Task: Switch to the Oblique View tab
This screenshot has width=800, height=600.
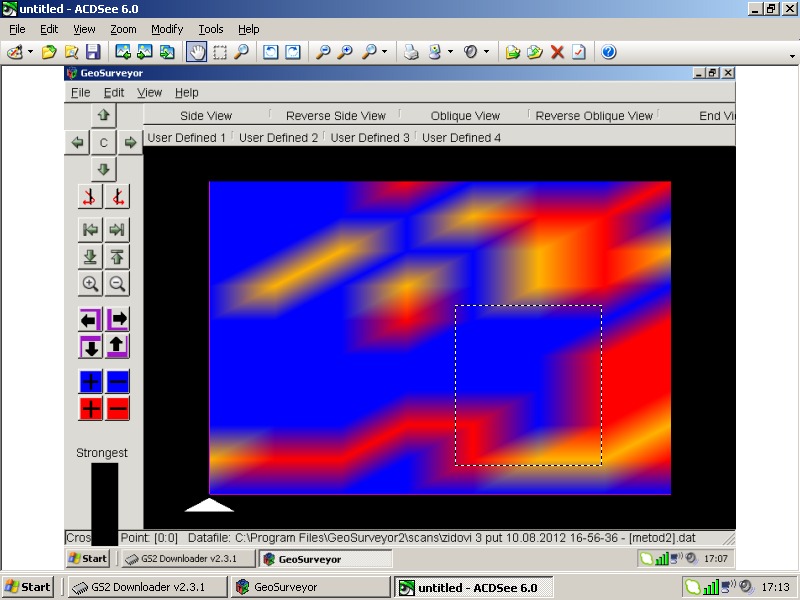Action: click(465, 116)
